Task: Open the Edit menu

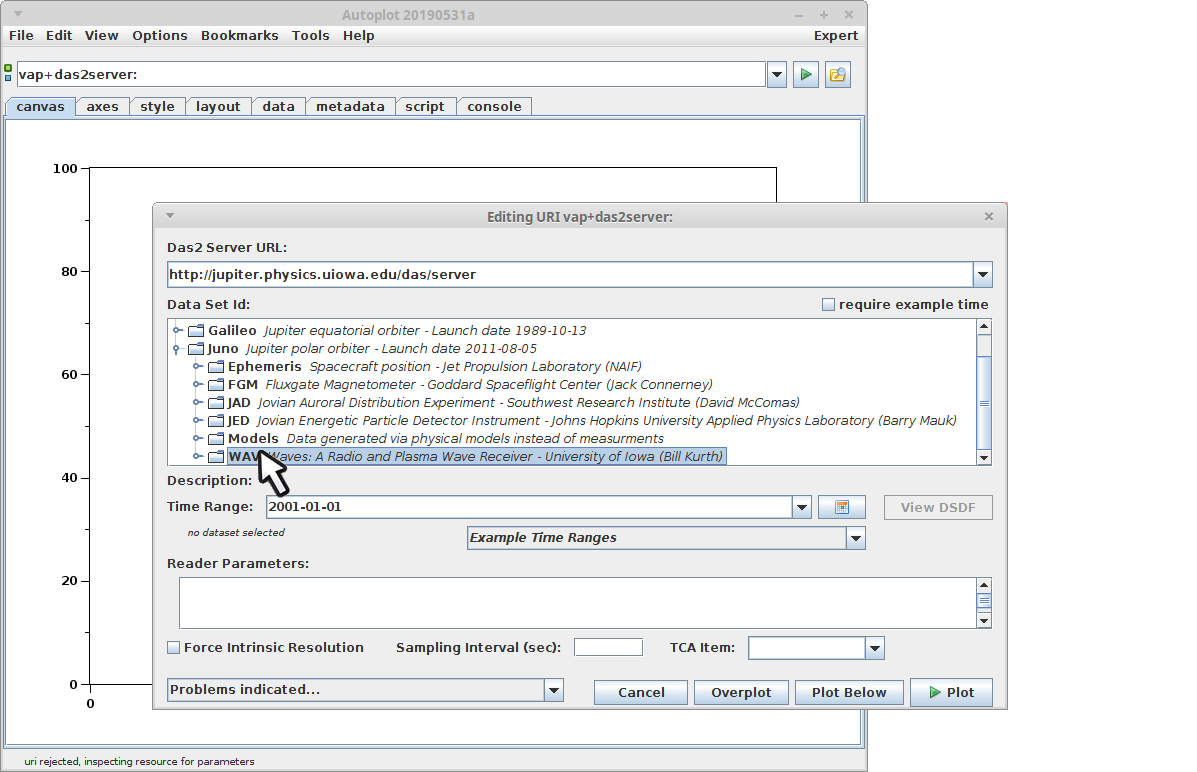Action: coord(59,36)
